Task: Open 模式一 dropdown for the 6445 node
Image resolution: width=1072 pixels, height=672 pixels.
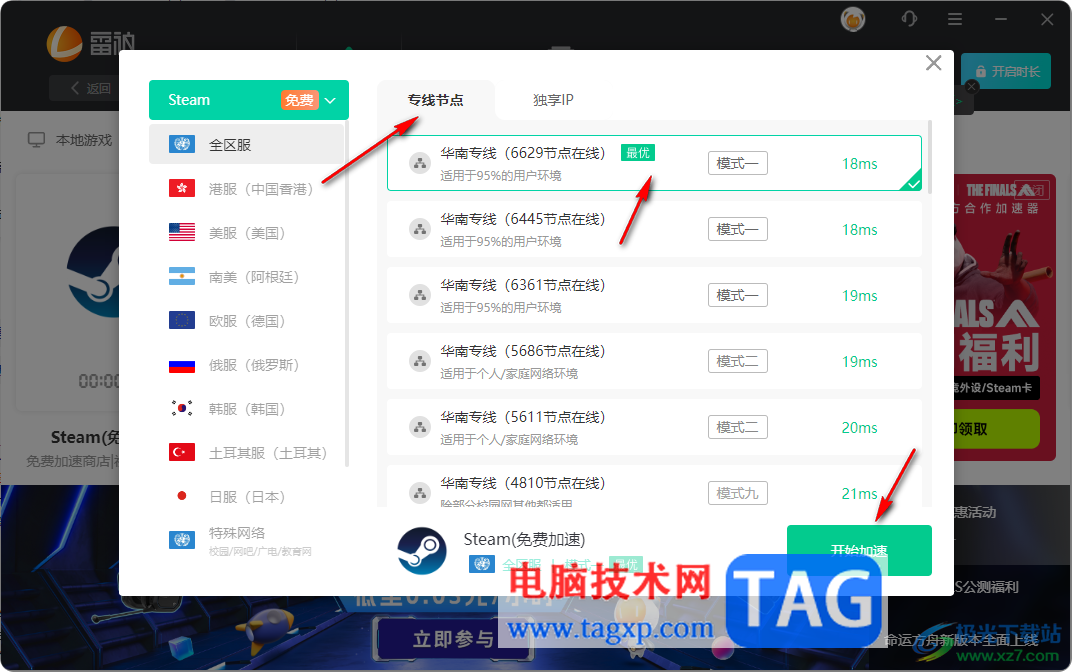Action: click(x=738, y=229)
